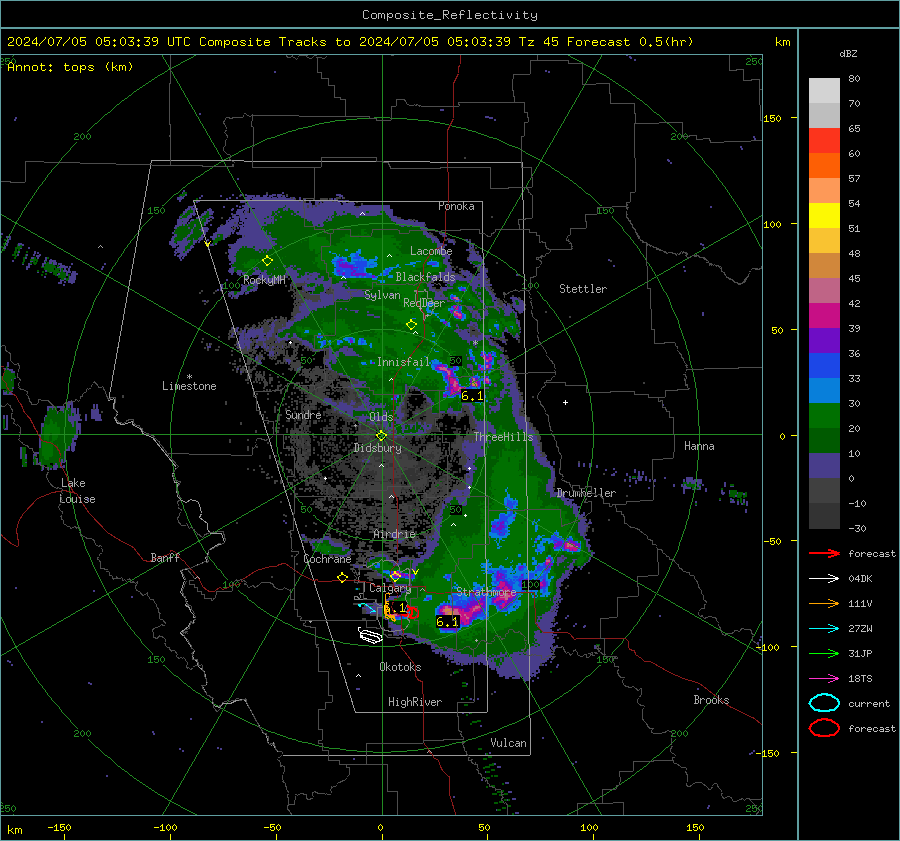
Task: Click the Strathmore city label
Action: [486, 591]
